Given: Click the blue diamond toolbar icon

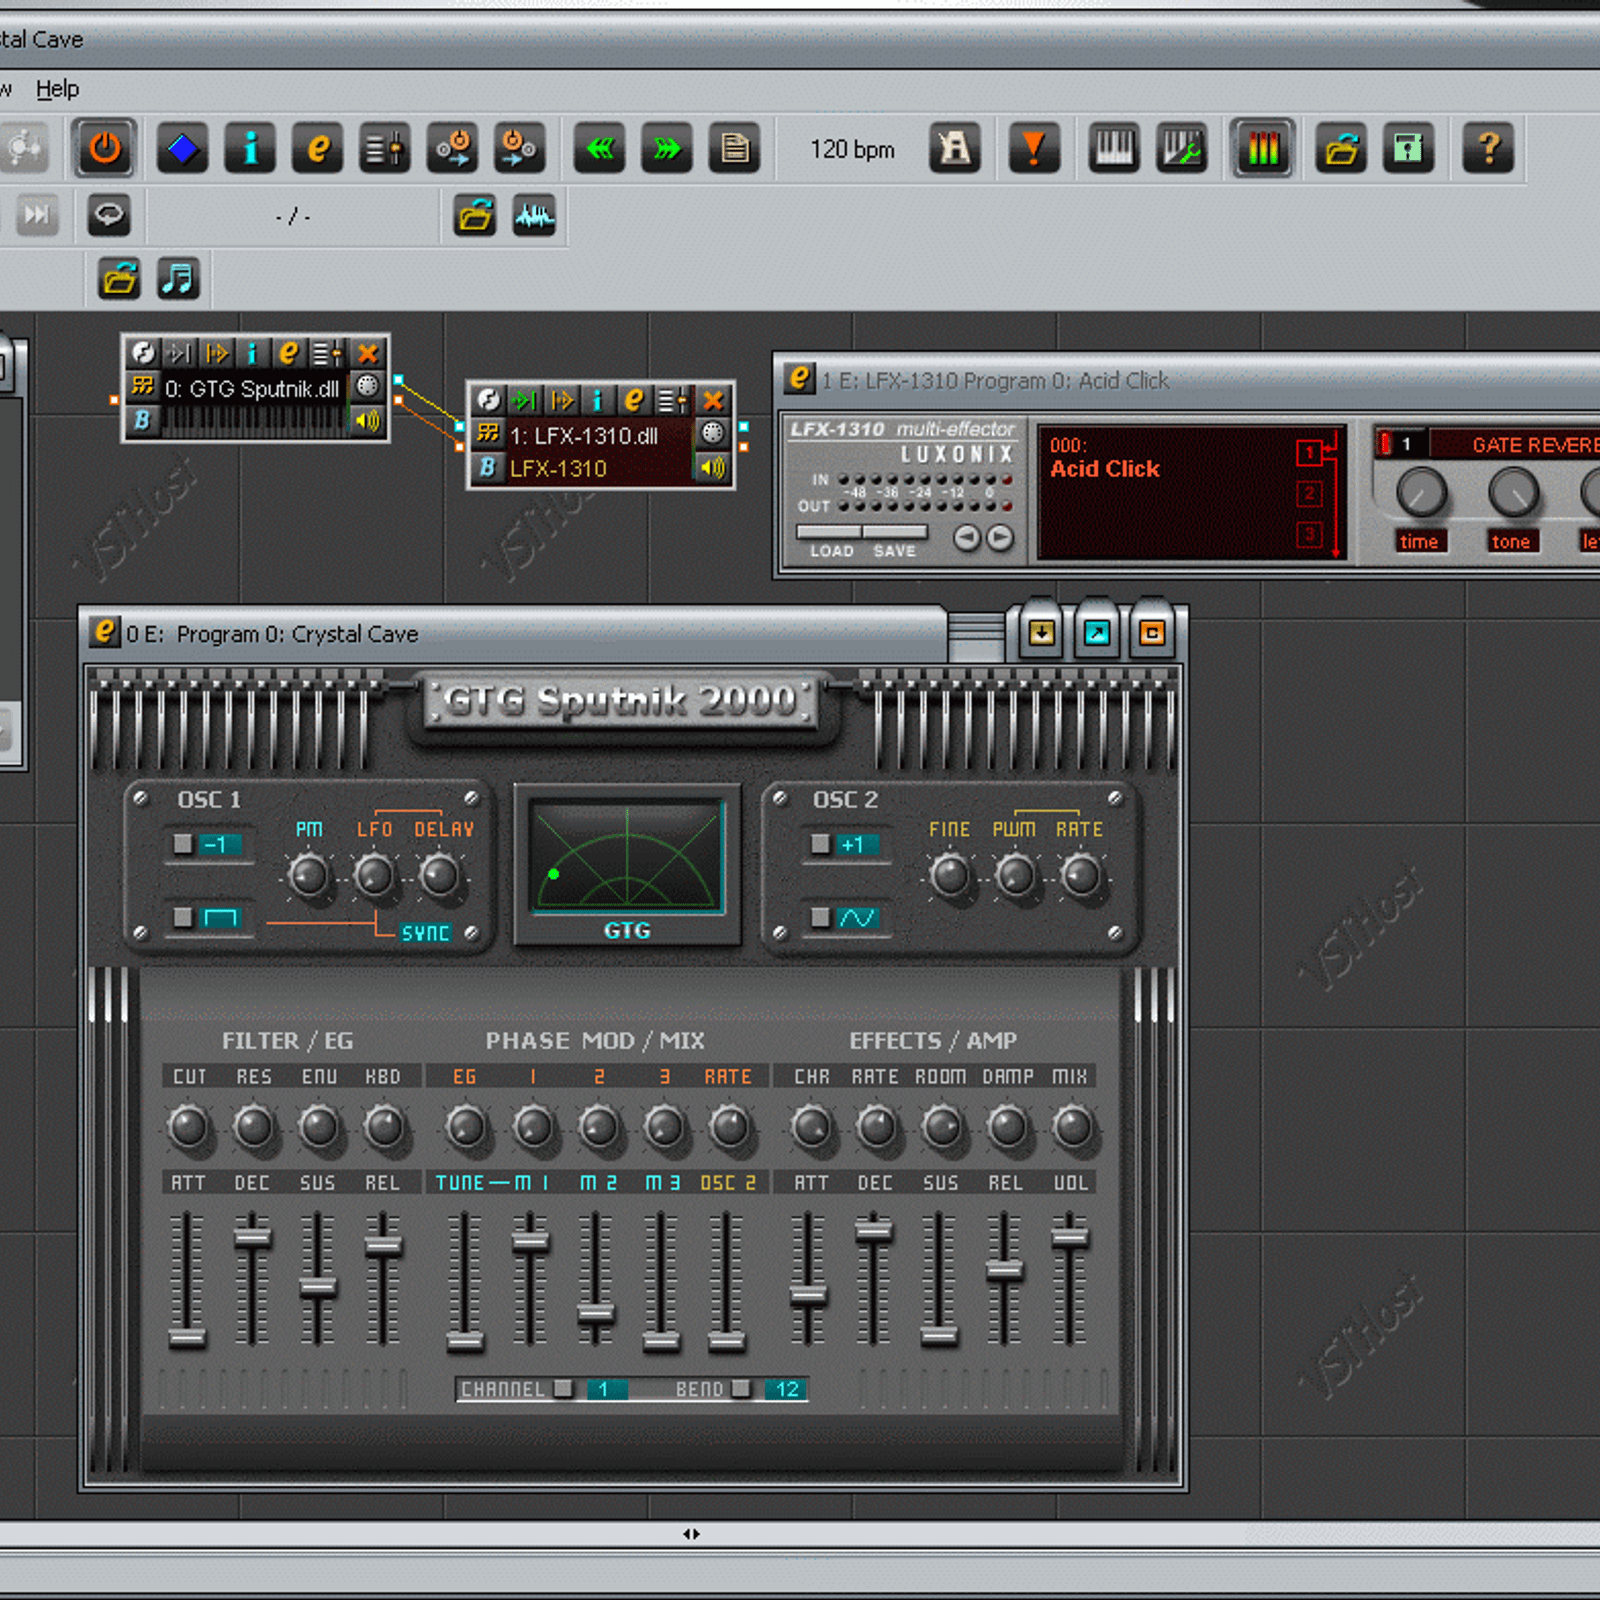Looking at the screenshot, I should point(182,149).
